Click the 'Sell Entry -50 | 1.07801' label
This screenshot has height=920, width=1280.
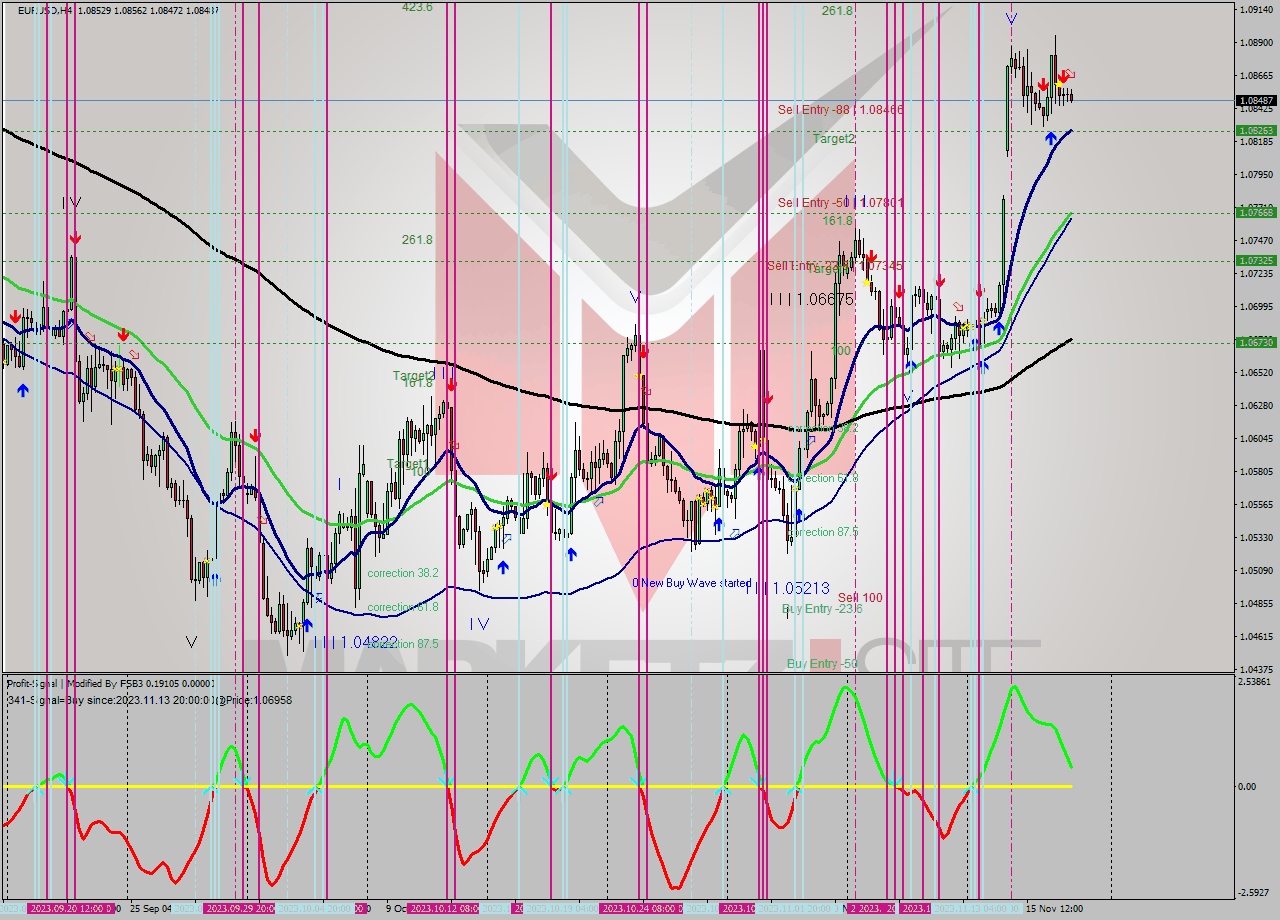pos(841,203)
